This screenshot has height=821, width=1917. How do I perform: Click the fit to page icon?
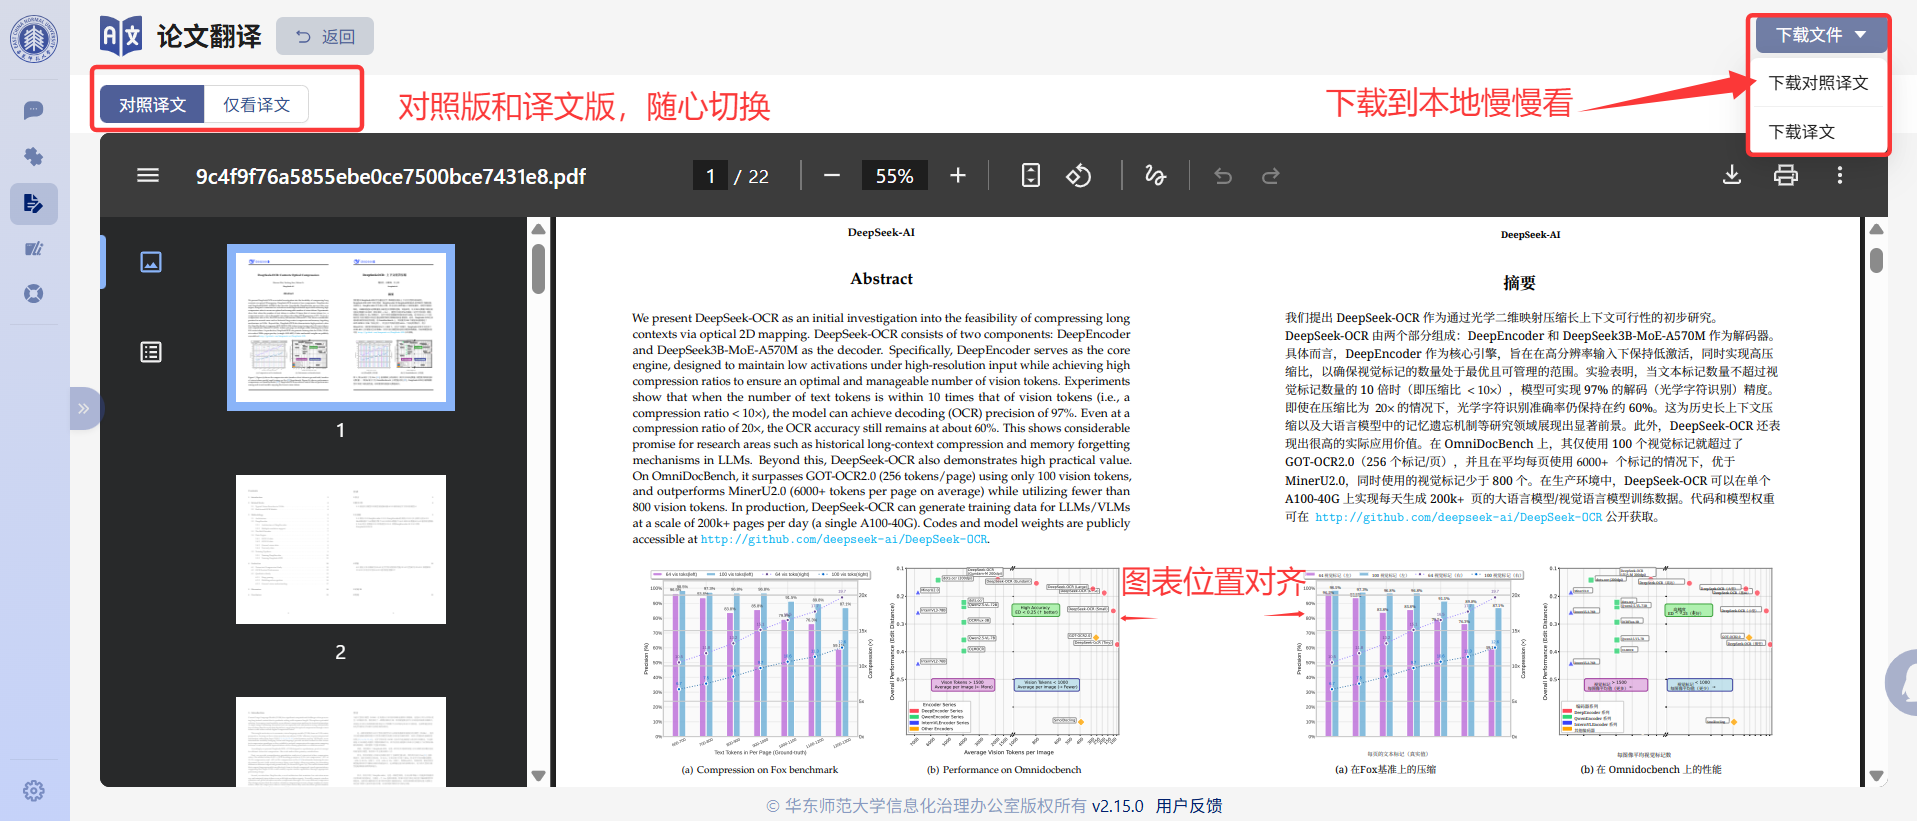point(1030,176)
